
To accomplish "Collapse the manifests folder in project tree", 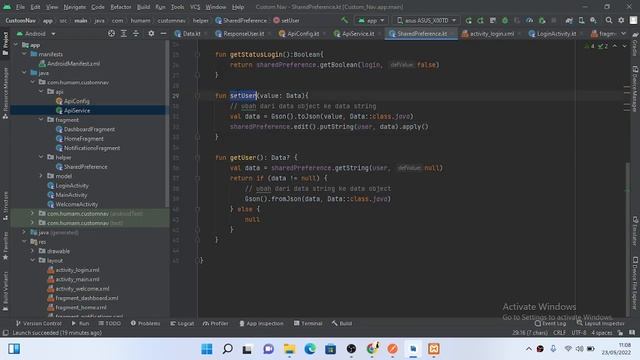I will tap(24, 54).
